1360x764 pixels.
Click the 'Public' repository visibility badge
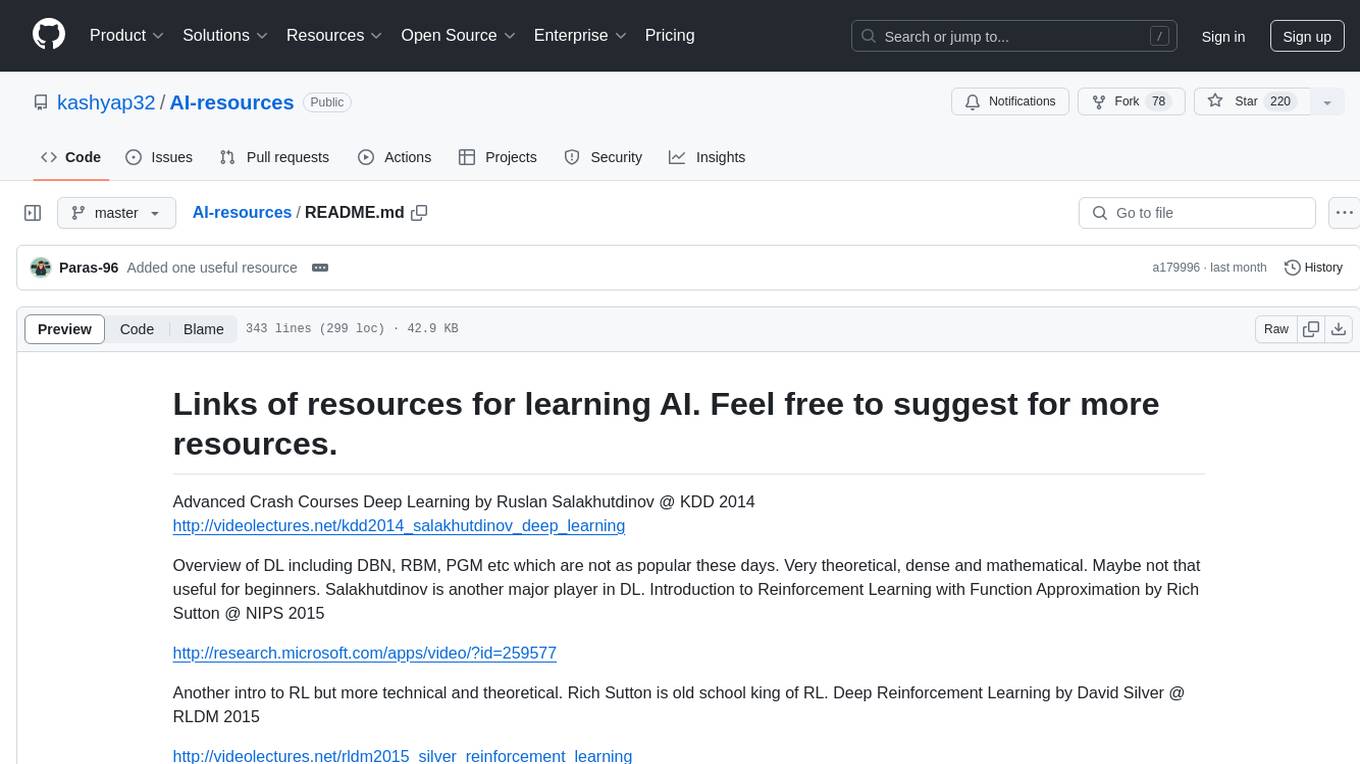pyautogui.click(x=327, y=102)
